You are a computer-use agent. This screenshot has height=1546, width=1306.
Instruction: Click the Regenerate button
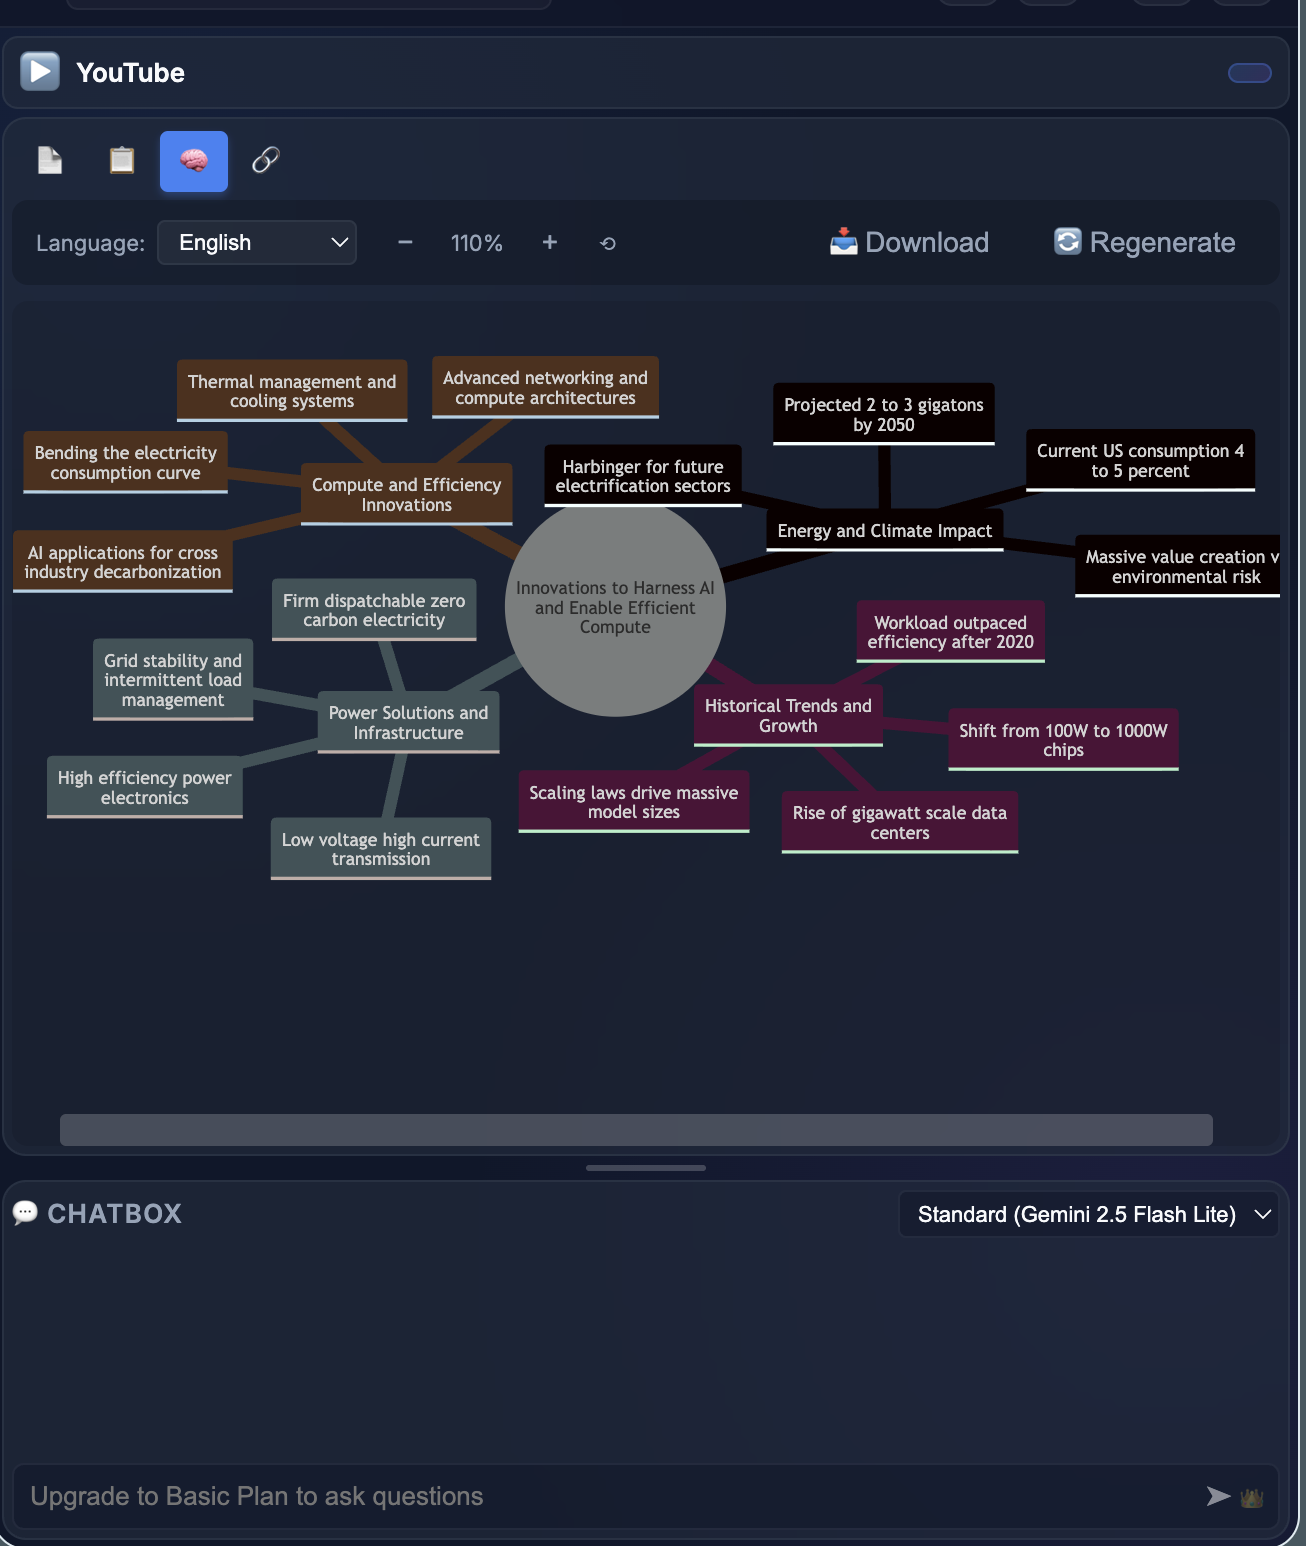1143,242
